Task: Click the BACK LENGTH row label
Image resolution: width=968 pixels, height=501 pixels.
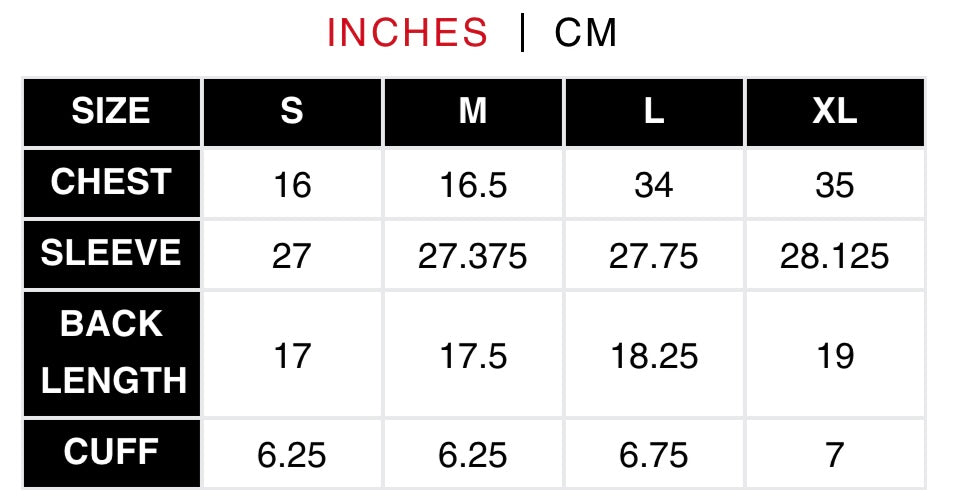Action: pos(112,354)
